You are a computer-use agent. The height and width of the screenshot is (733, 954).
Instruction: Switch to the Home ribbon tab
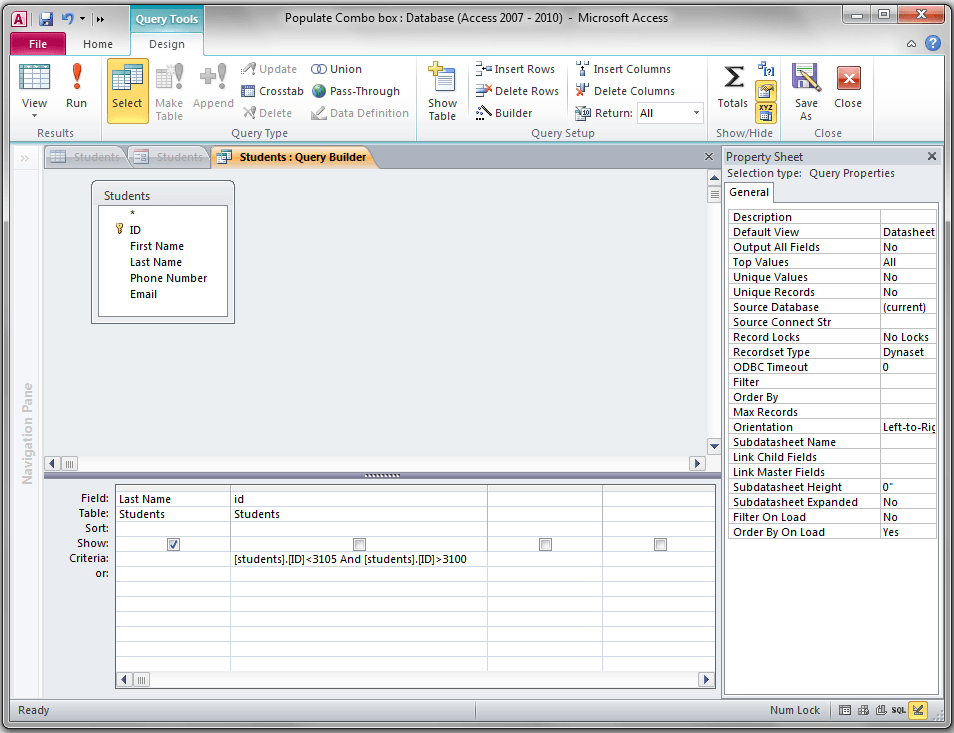tap(98, 44)
